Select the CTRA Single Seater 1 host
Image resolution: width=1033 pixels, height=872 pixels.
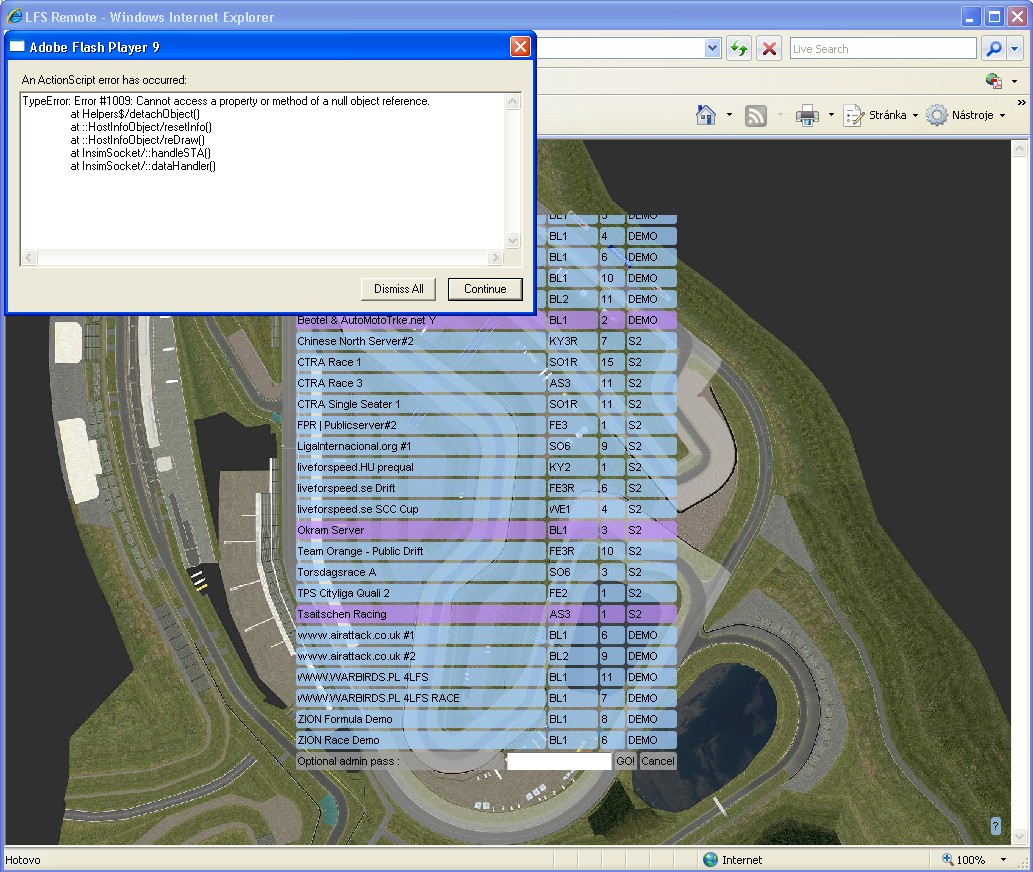pos(486,404)
